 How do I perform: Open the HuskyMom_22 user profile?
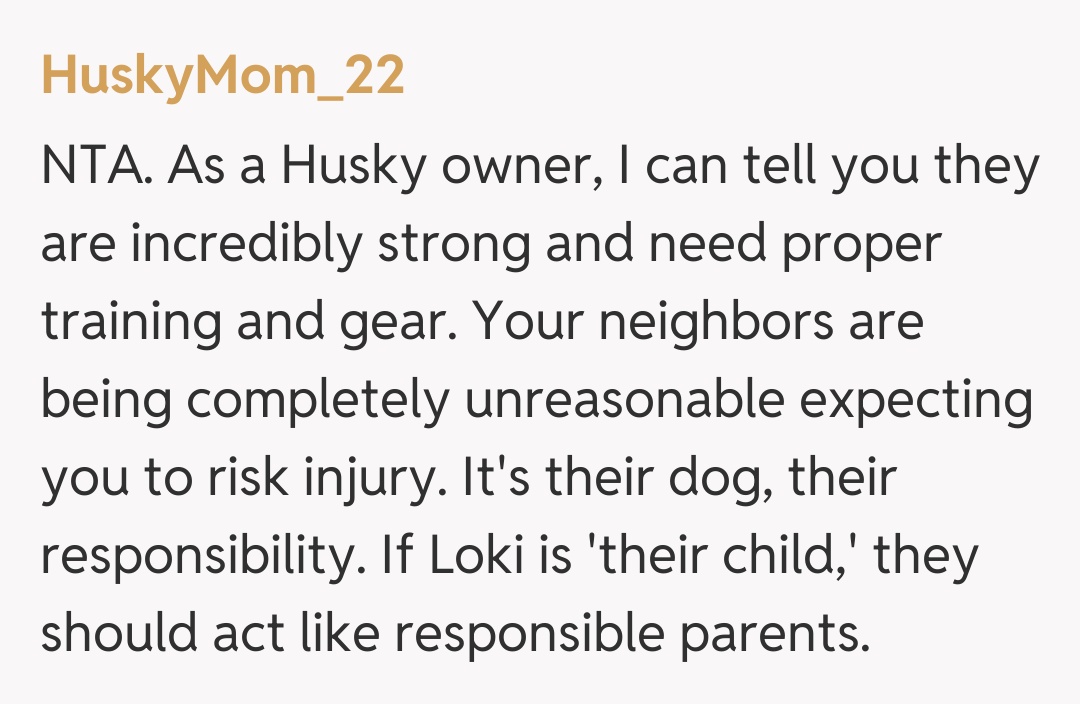[x=223, y=78]
